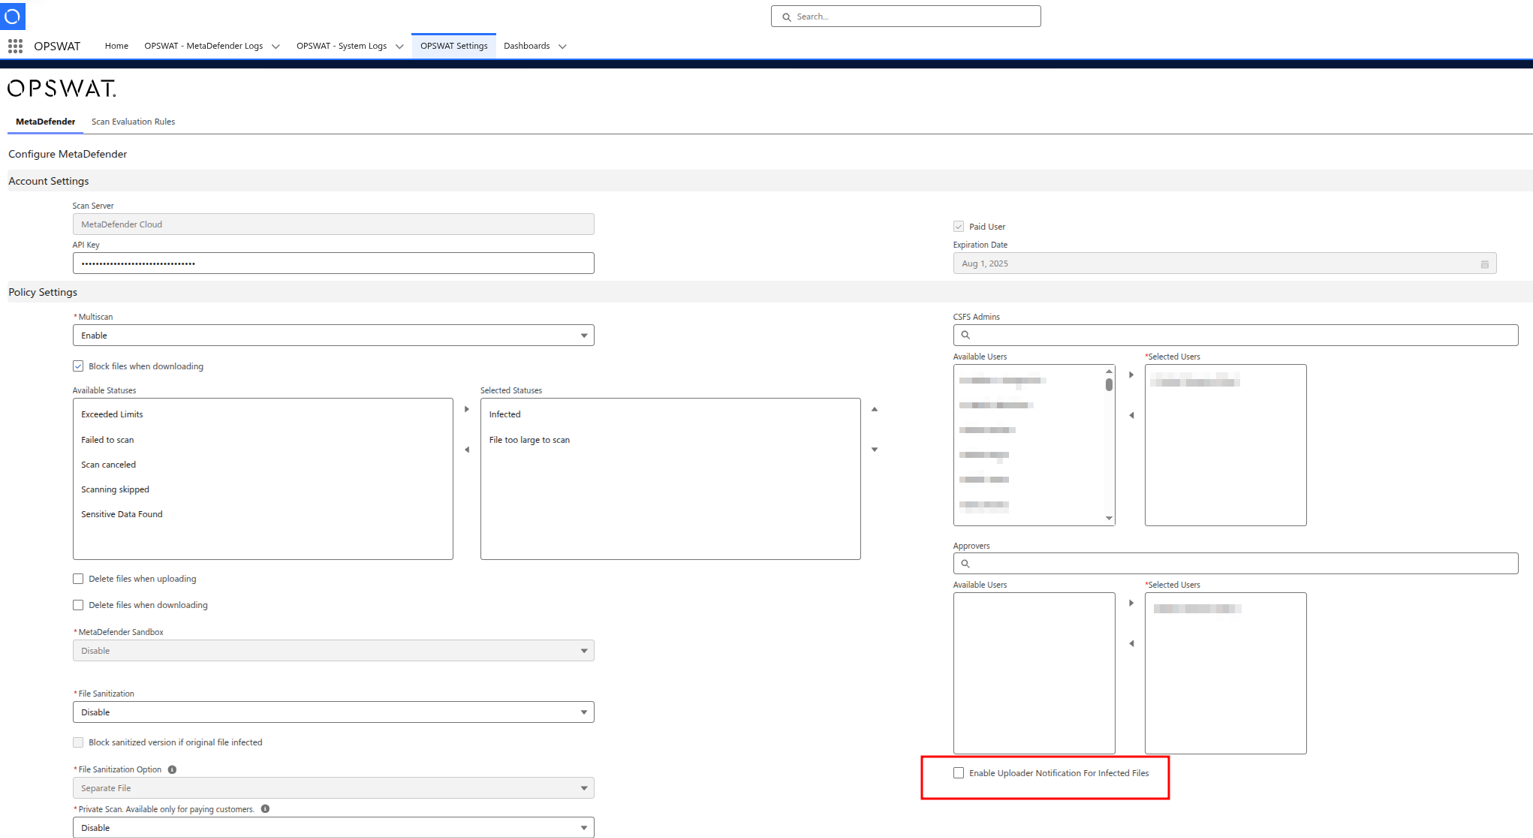Move selected status down with down arrow
The height and width of the screenshot is (838, 1533).
click(x=875, y=450)
